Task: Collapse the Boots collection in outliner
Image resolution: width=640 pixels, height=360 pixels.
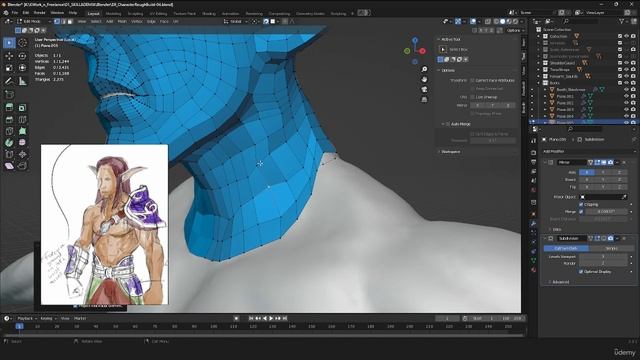Action: point(539,83)
